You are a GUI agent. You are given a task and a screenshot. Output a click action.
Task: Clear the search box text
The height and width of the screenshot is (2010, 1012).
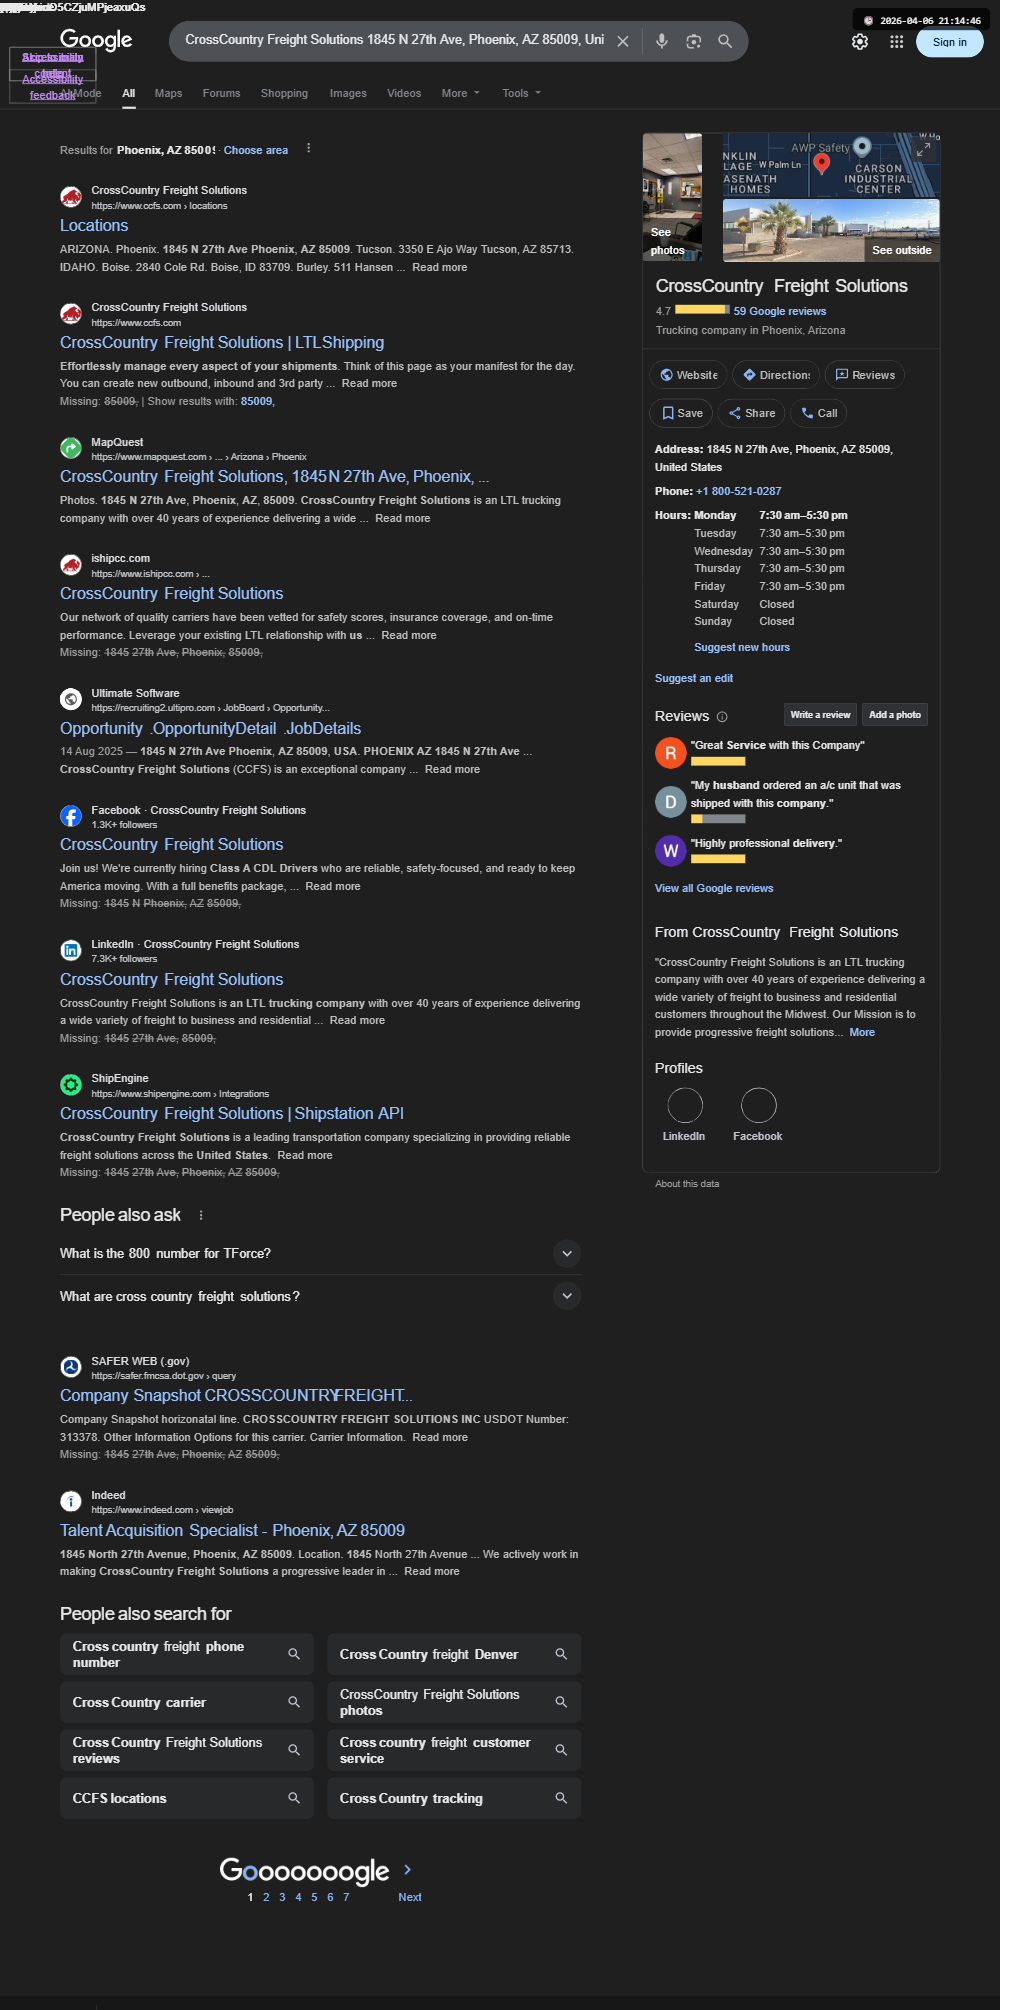click(623, 41)
